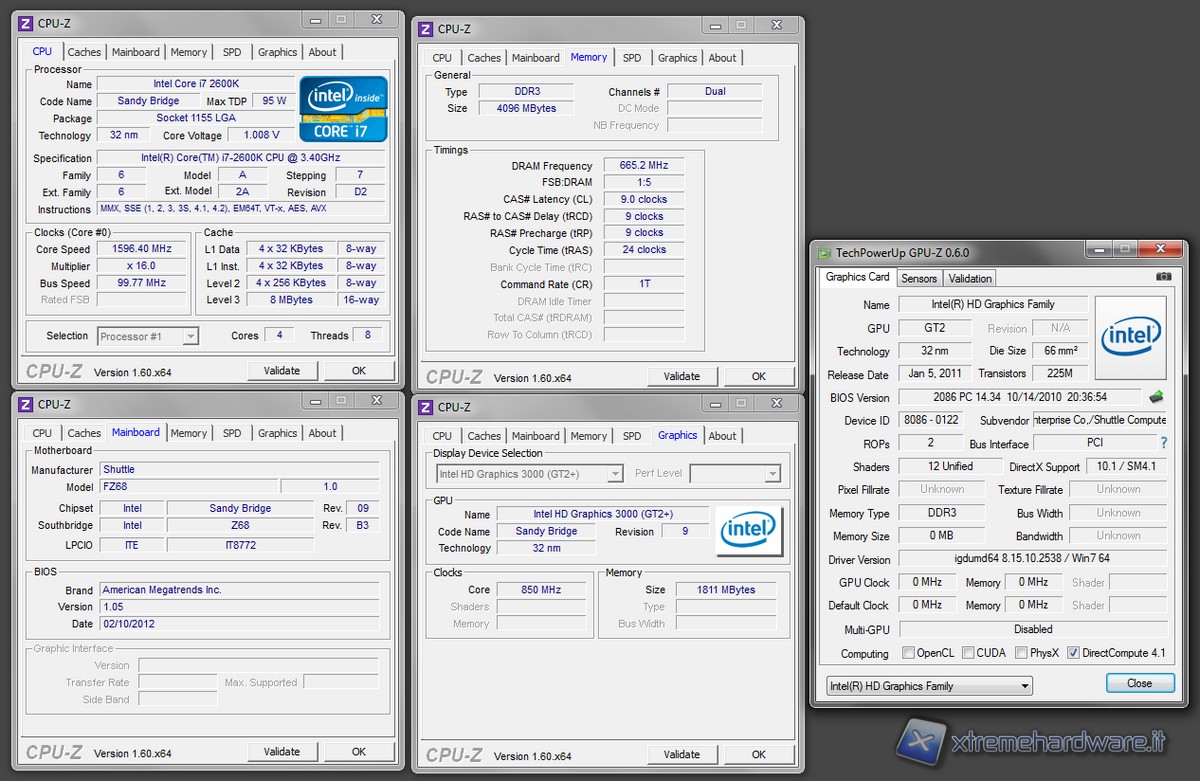Open the Validation tab in GPU-Z
Screen dimensions: 1200x781
(970, 278)
